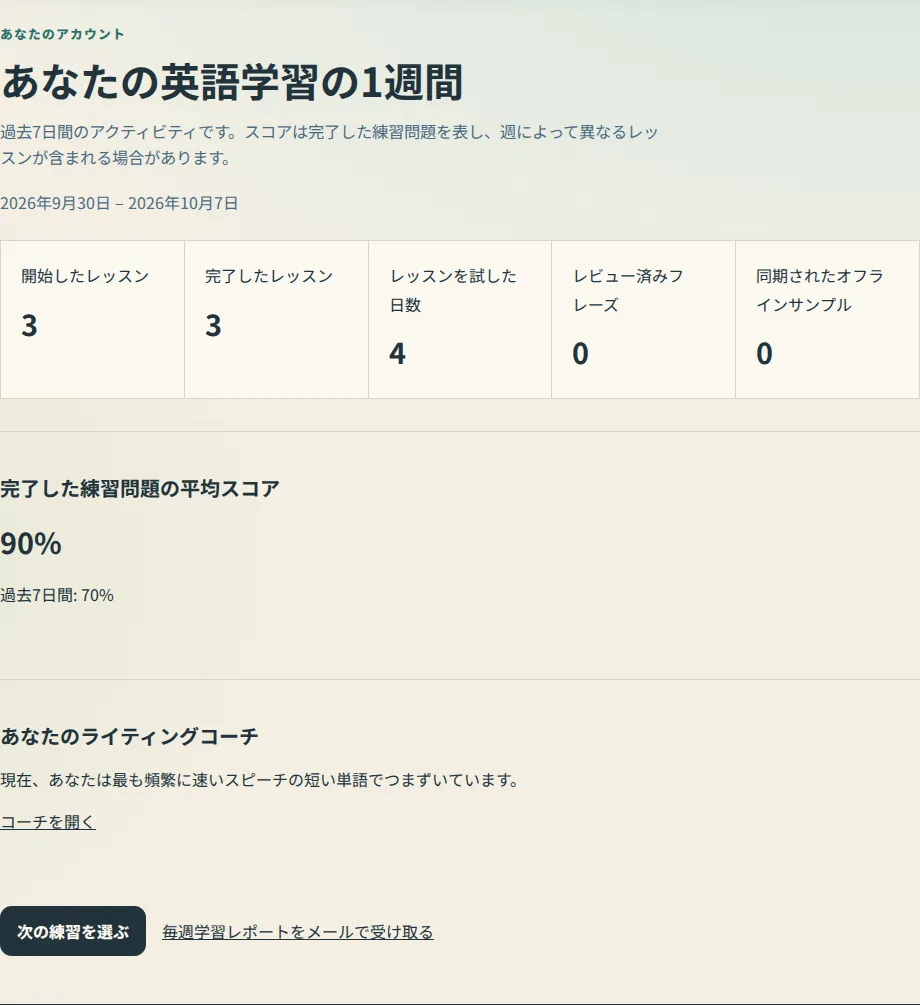Screen dimensions: 920x1005
Task: Click the あなたの英語学習の1週間 heading
Action: pyautogui.click(x=232, y=82)
